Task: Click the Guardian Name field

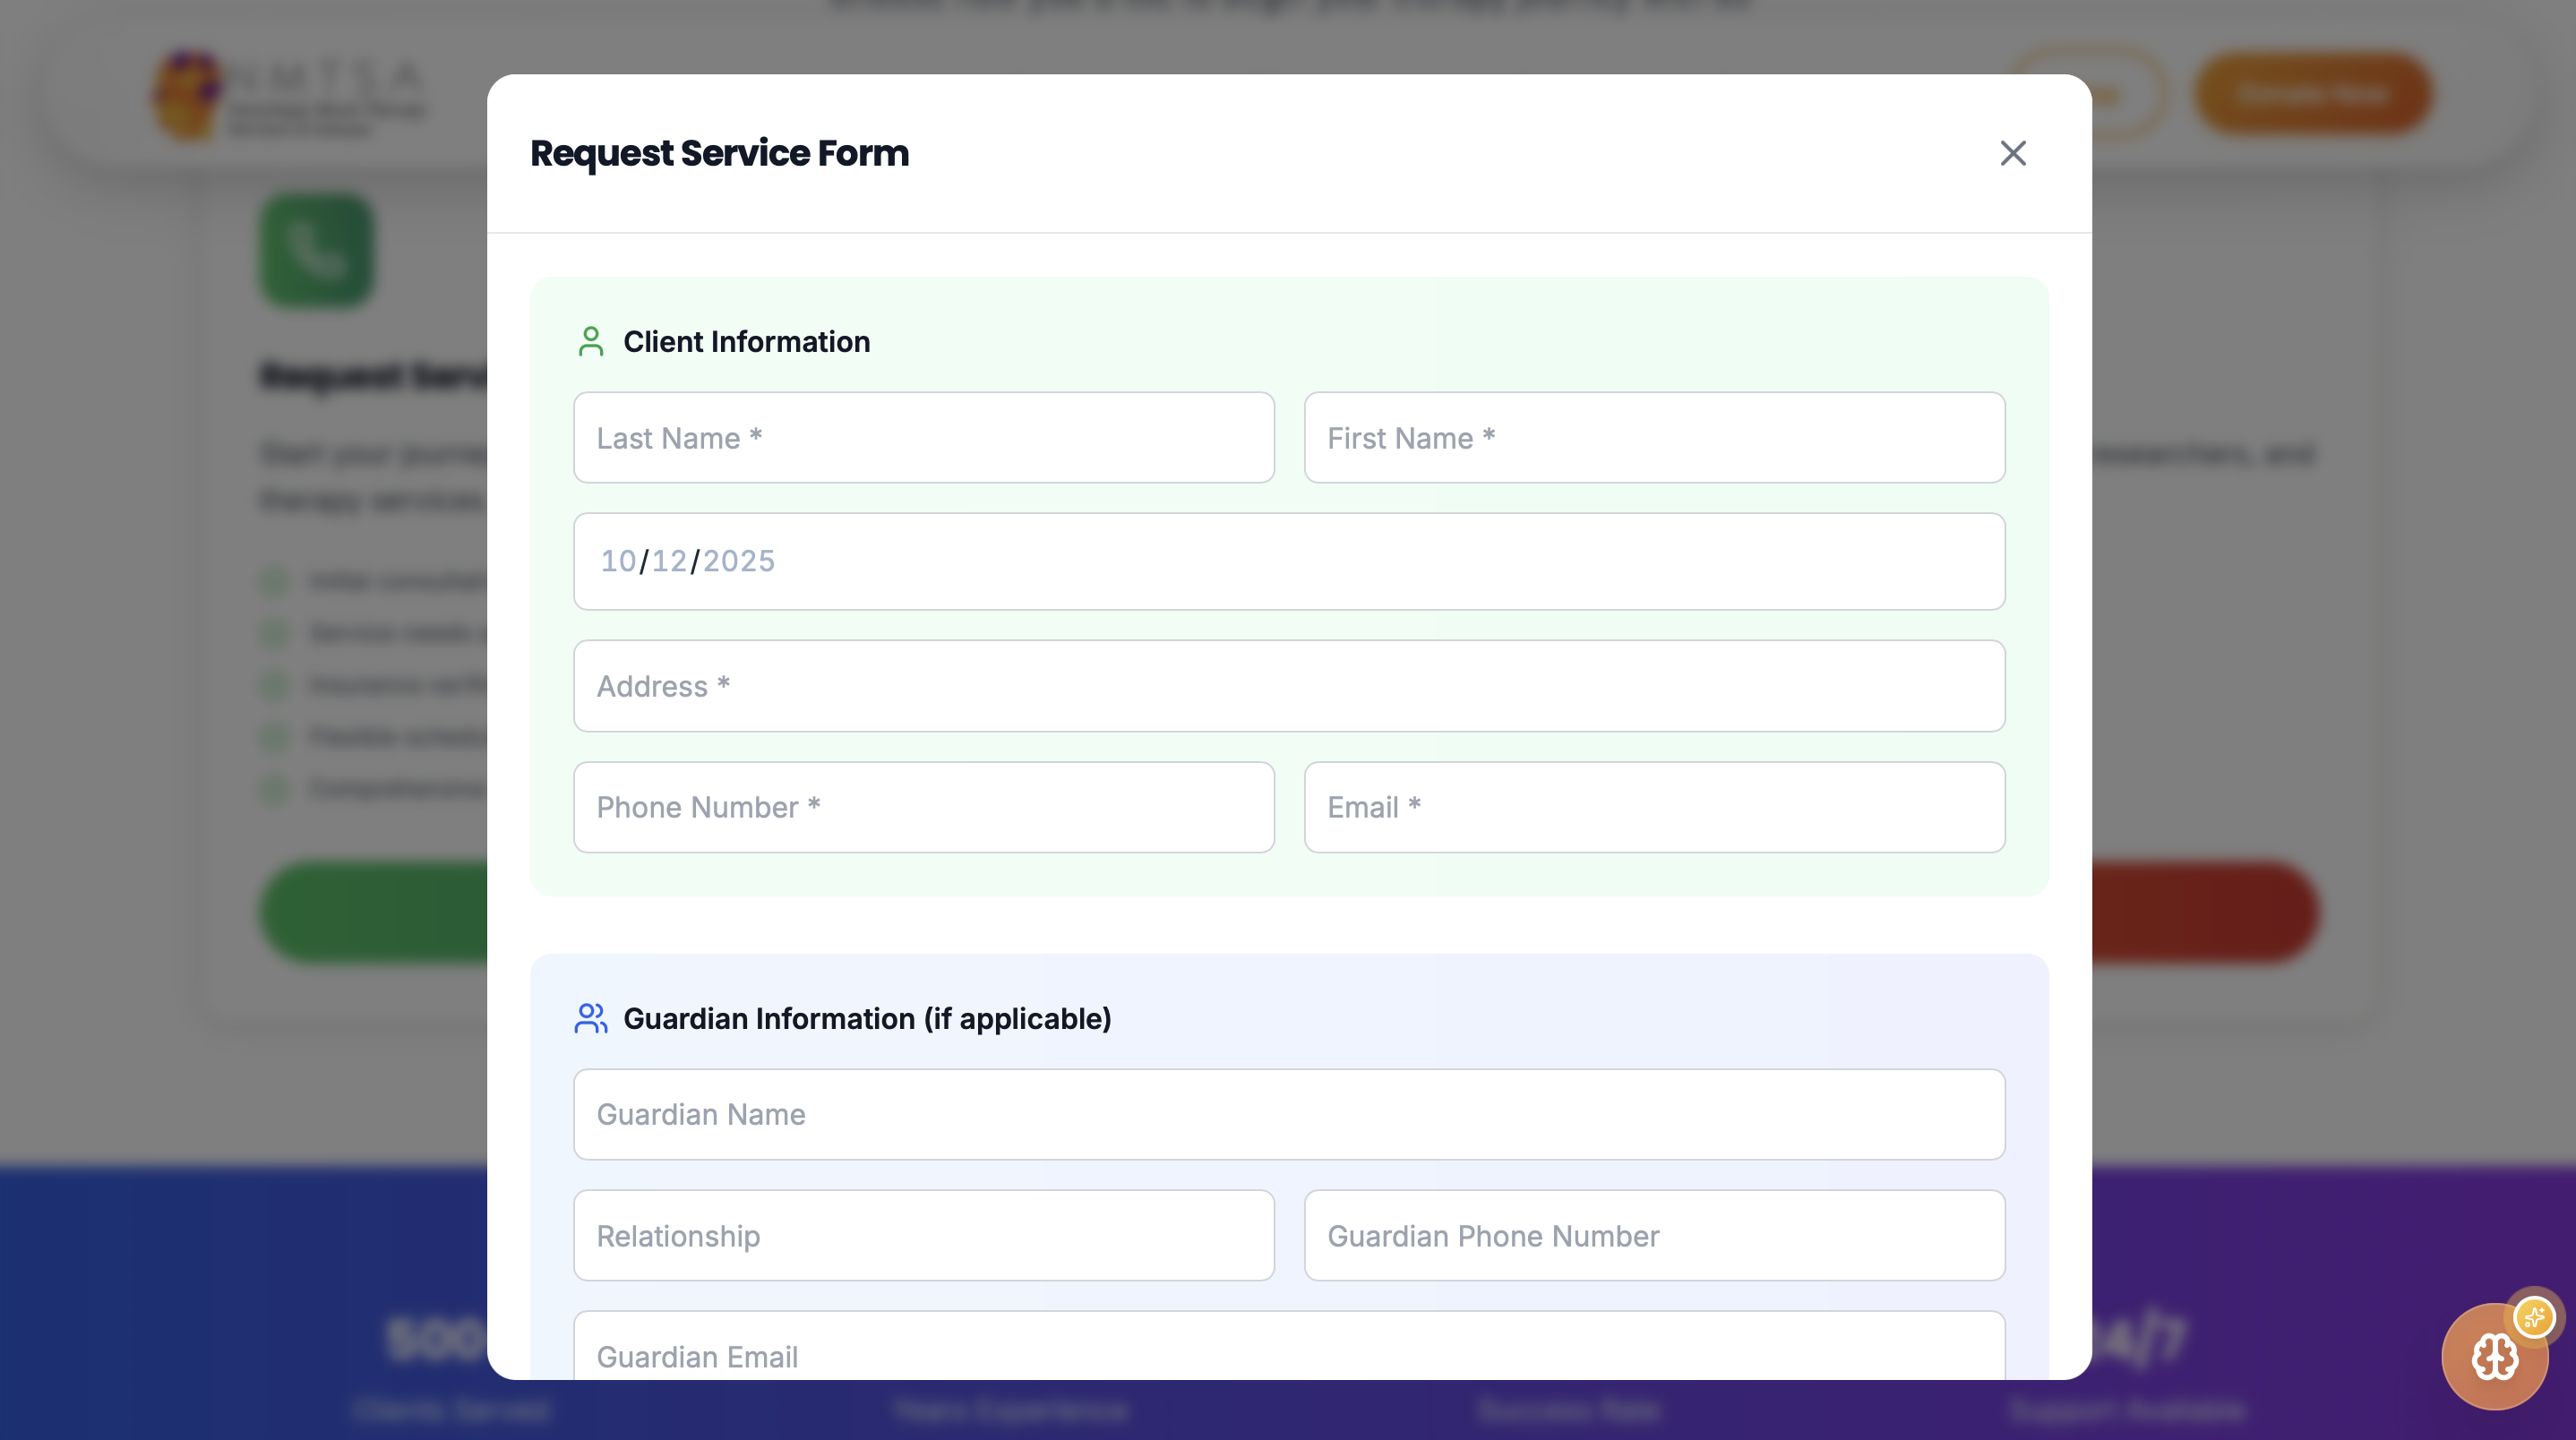Action: coord(1288,1114)
